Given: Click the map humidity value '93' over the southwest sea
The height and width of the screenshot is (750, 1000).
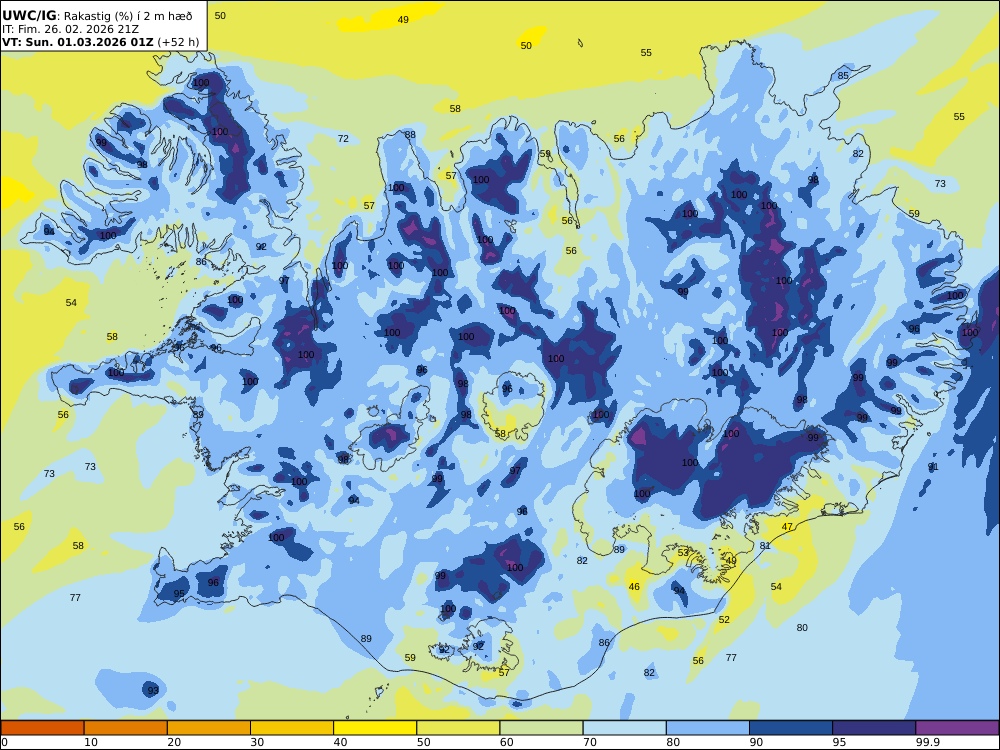Looking at the screenshot, I should (153, 691).
